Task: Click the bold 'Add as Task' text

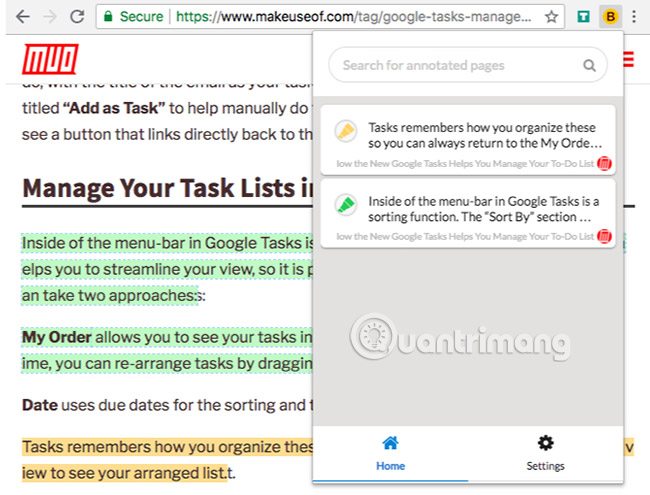Action: tap(114, 108)
